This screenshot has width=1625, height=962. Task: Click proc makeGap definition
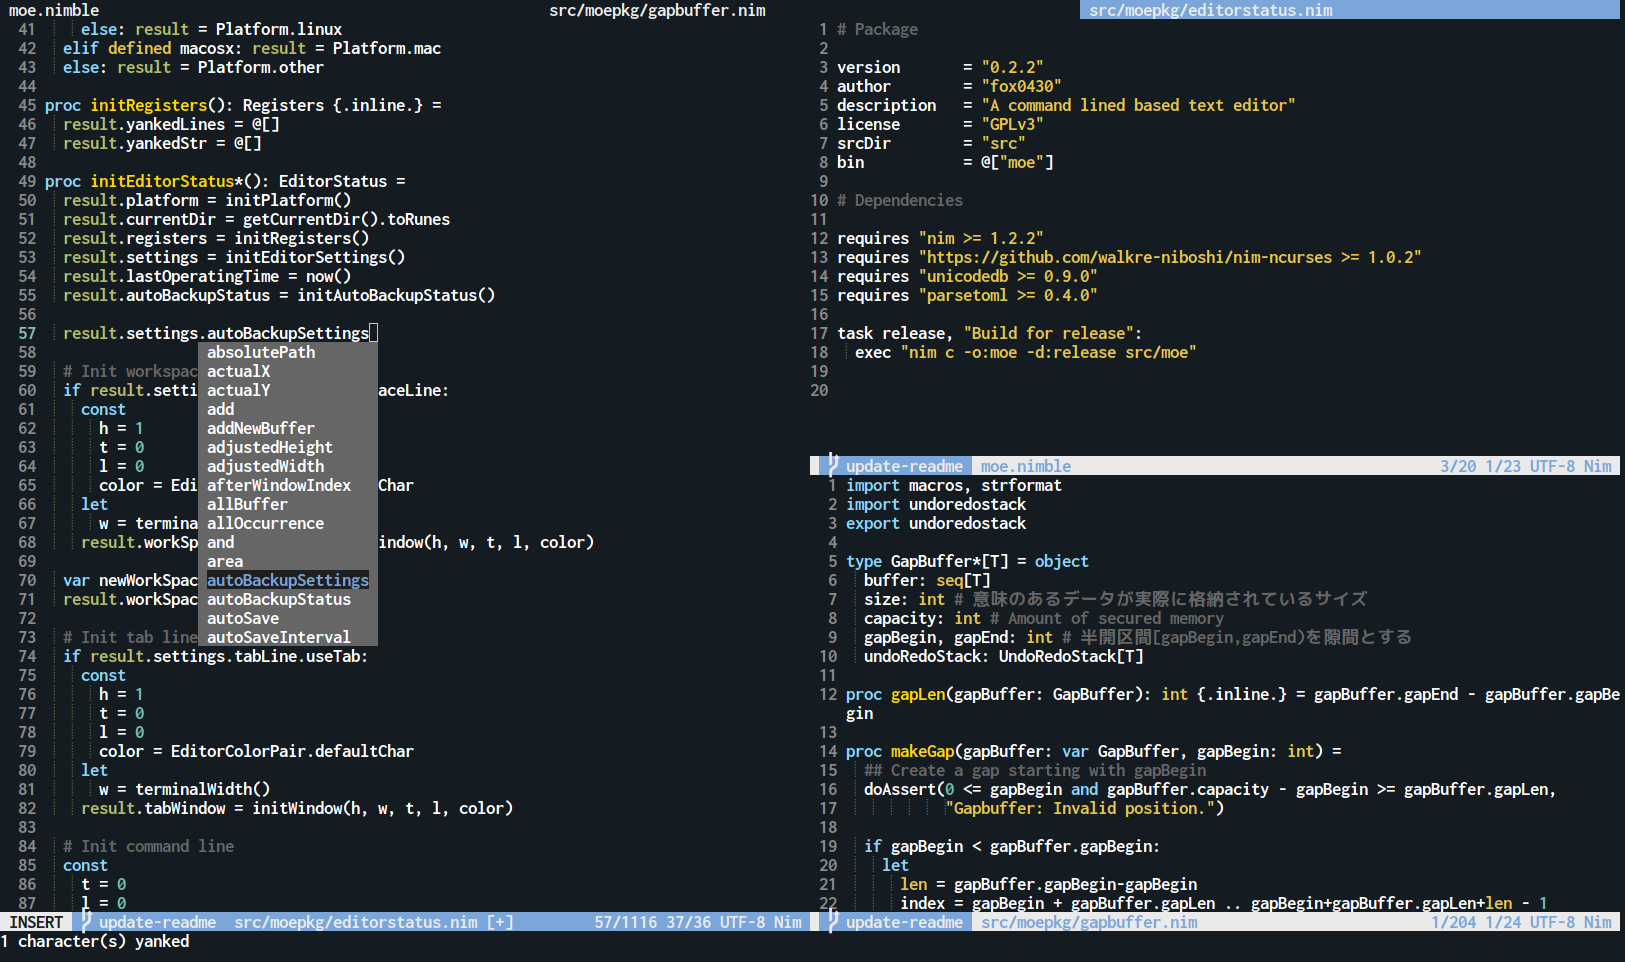(x=1094, y=751)
